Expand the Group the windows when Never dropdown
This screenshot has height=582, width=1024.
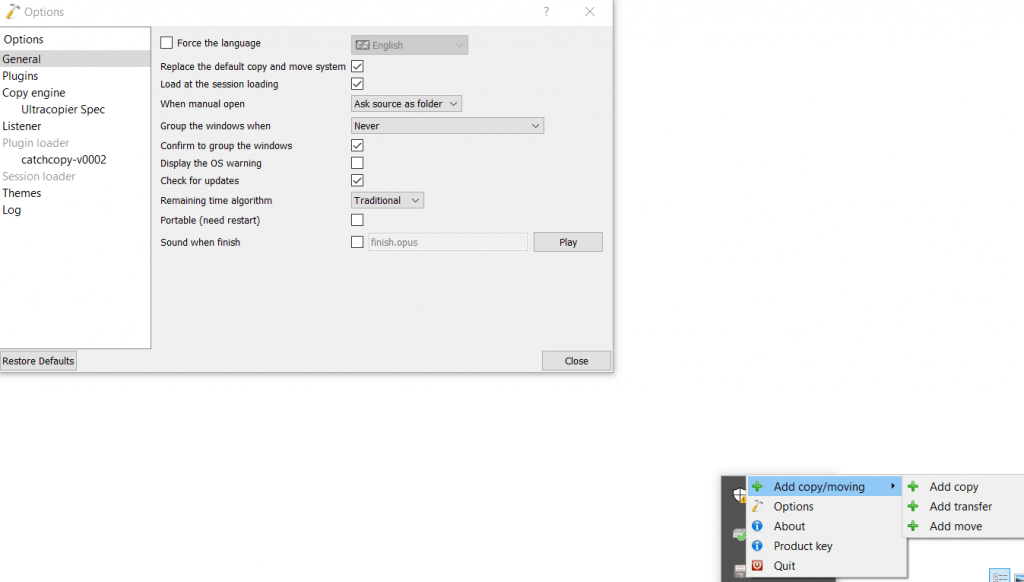tap(447, 125)
